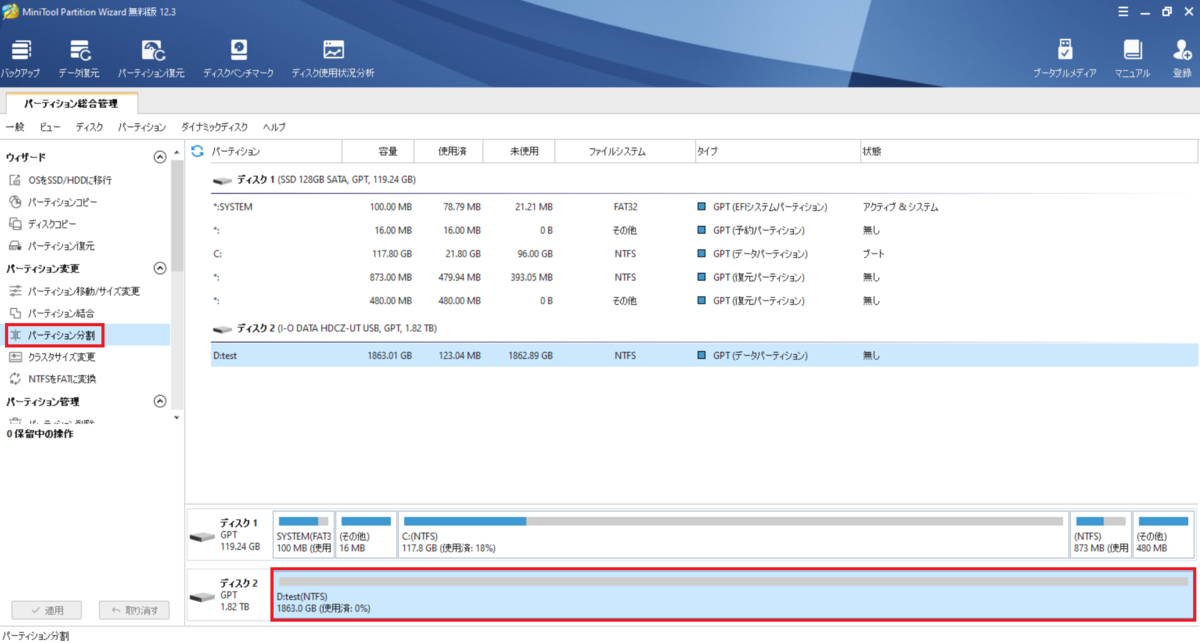Choose パーティション移動/サイズ変更

tap(74, 291)
